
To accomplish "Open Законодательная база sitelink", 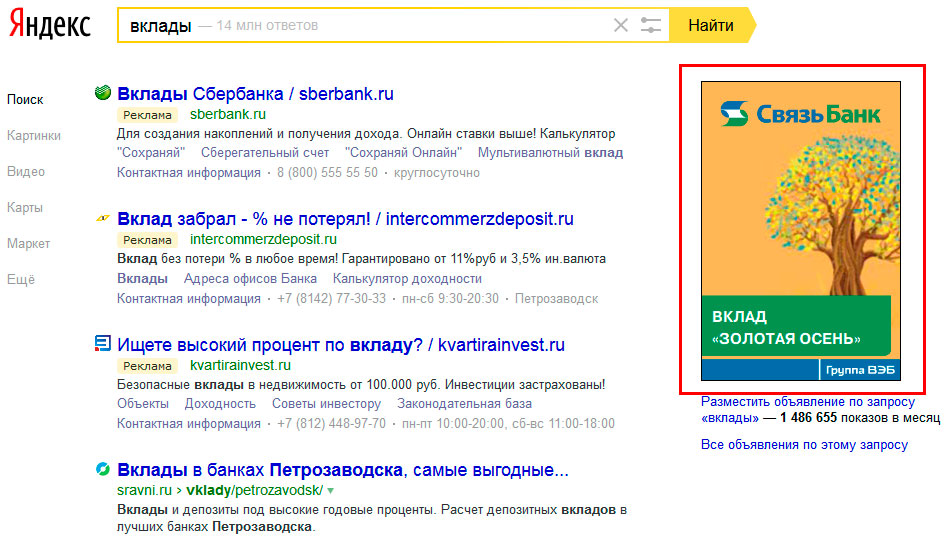I will [x=465, y=404].
